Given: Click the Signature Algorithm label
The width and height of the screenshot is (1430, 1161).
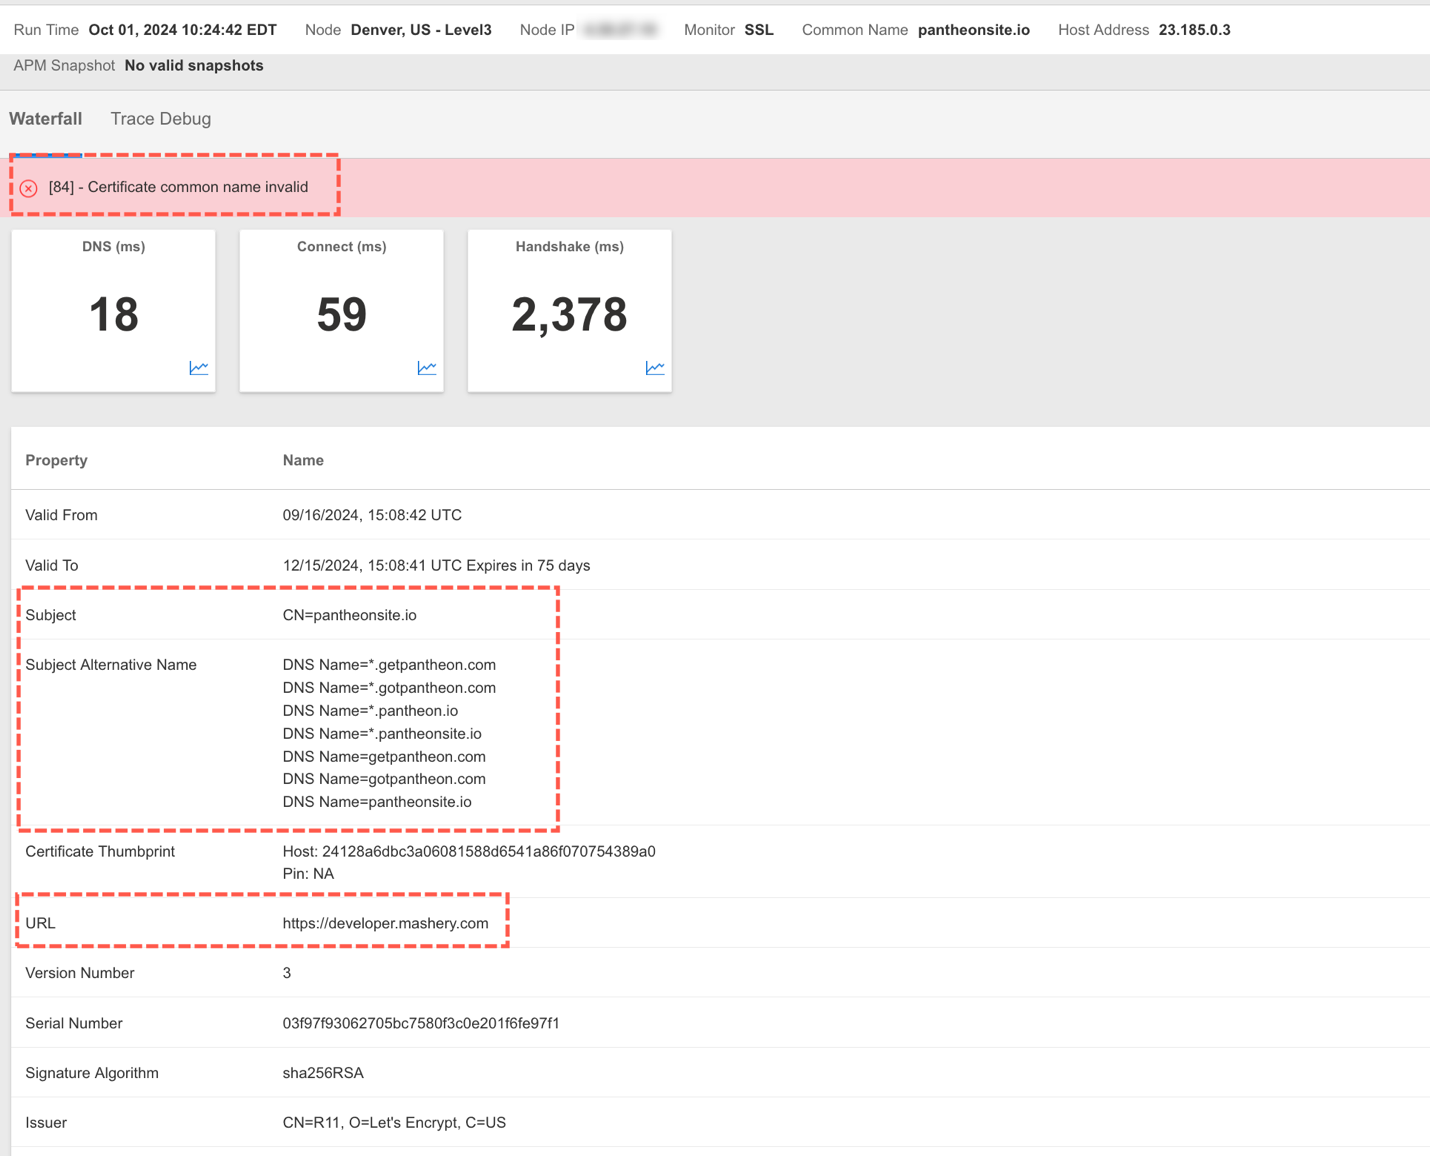Looking at the screenshot, I should click(x=92, y=1073).
